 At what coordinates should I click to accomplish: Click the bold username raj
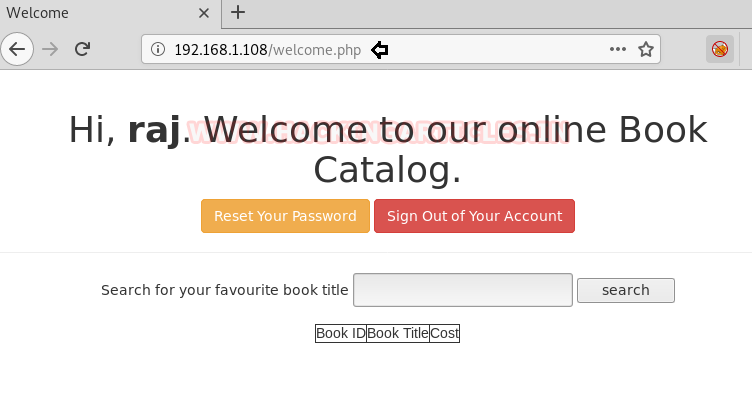coord(154,130)
